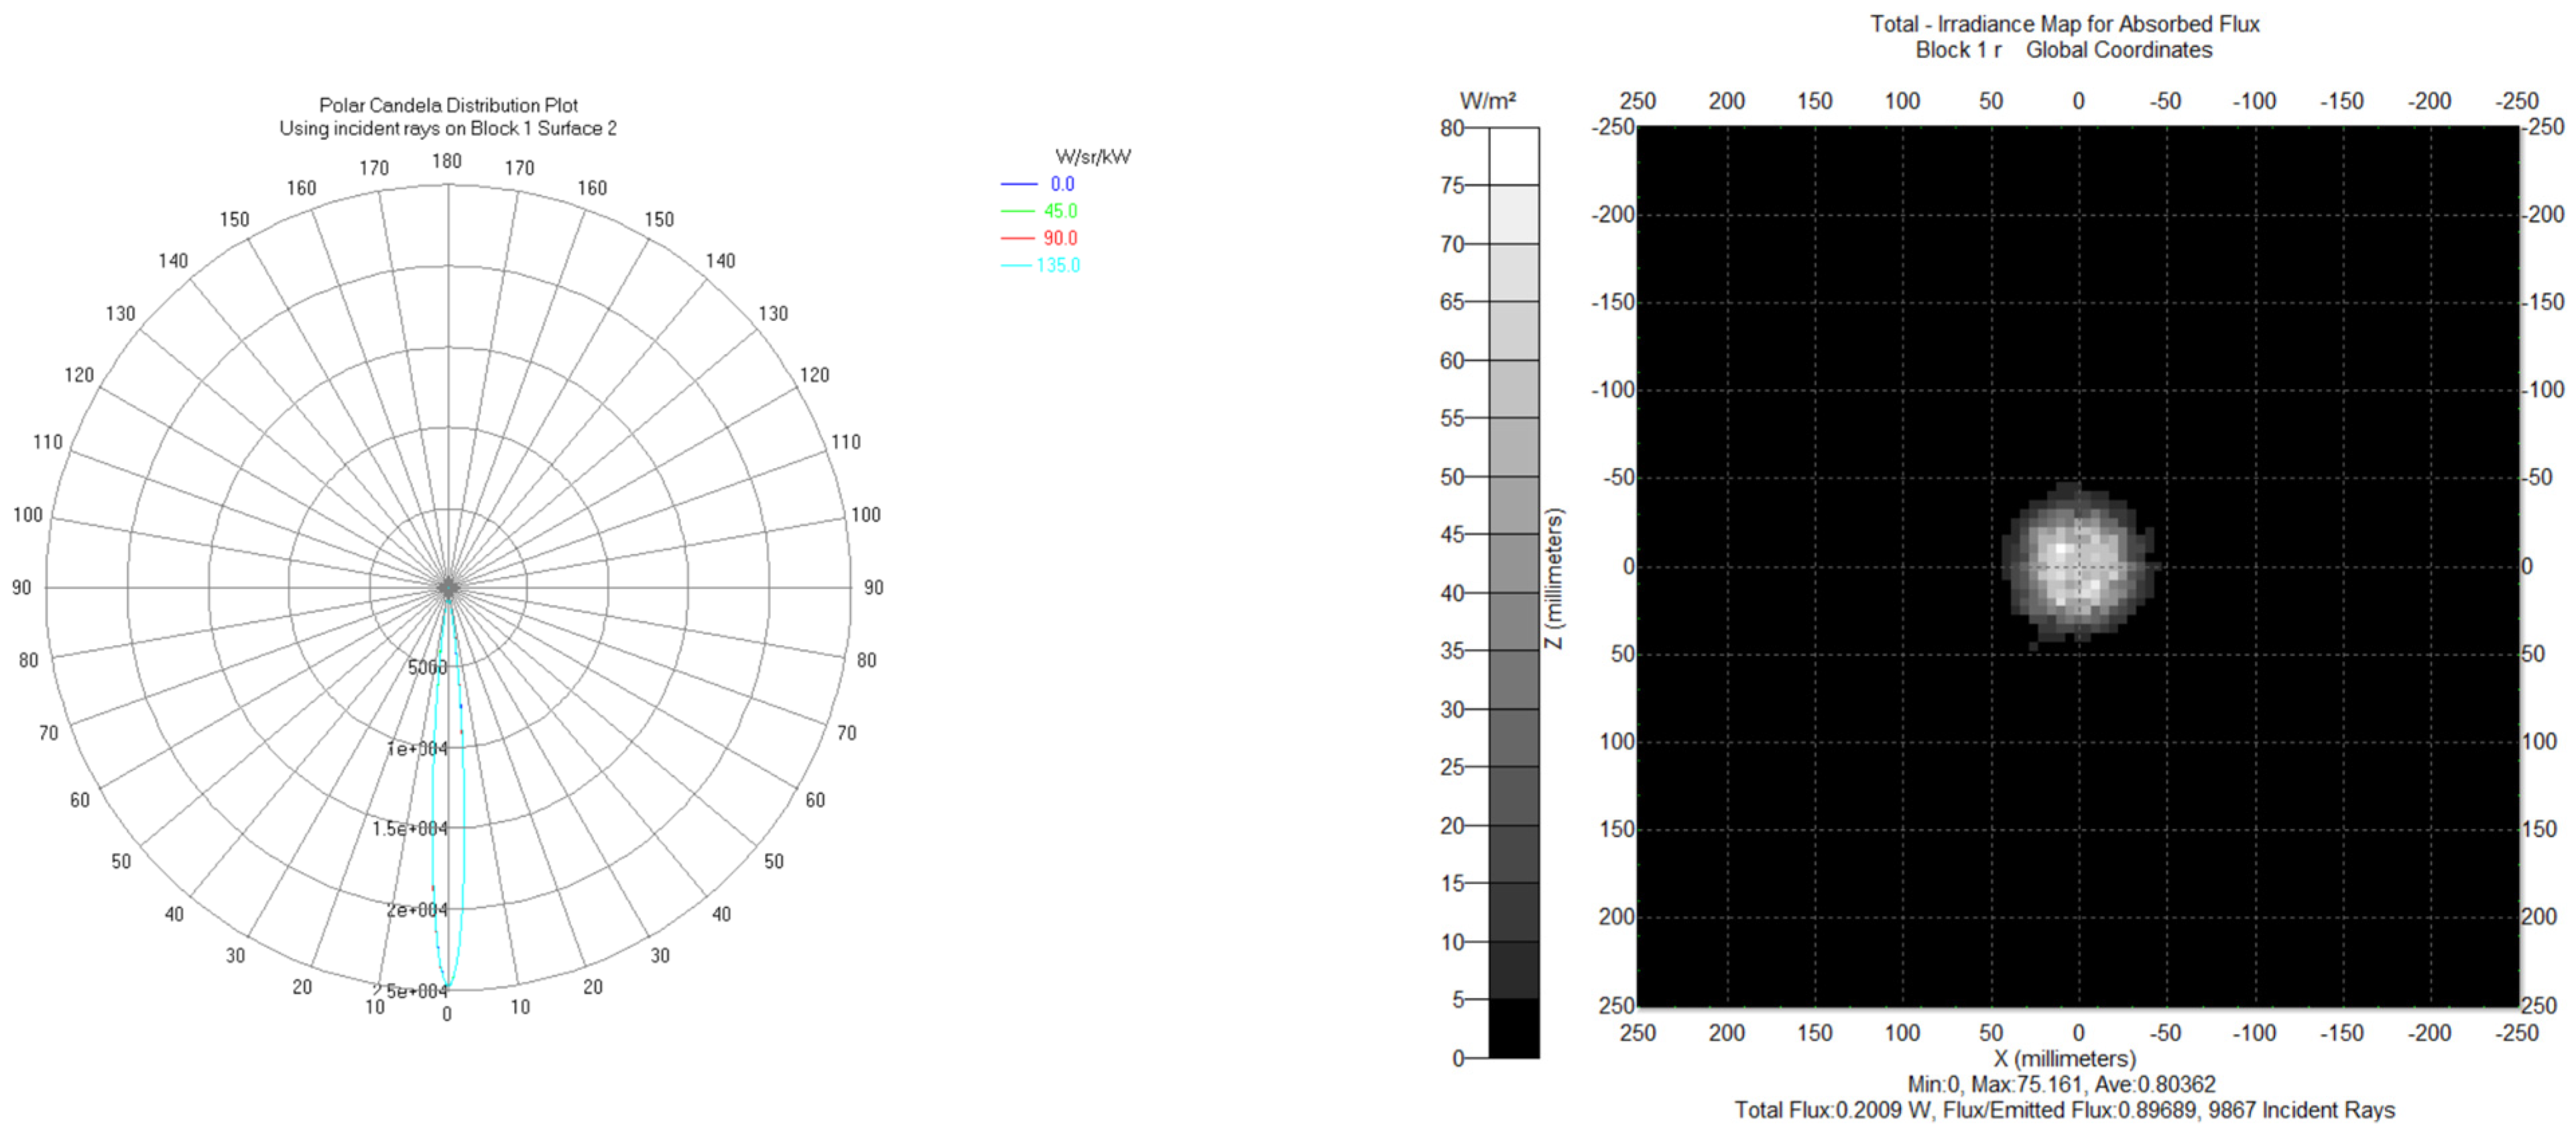Click 'Total - Irradiance Map for Absorbed Flux' title
This screenshot has width=2576, height=1136.
click(2065, 24)
